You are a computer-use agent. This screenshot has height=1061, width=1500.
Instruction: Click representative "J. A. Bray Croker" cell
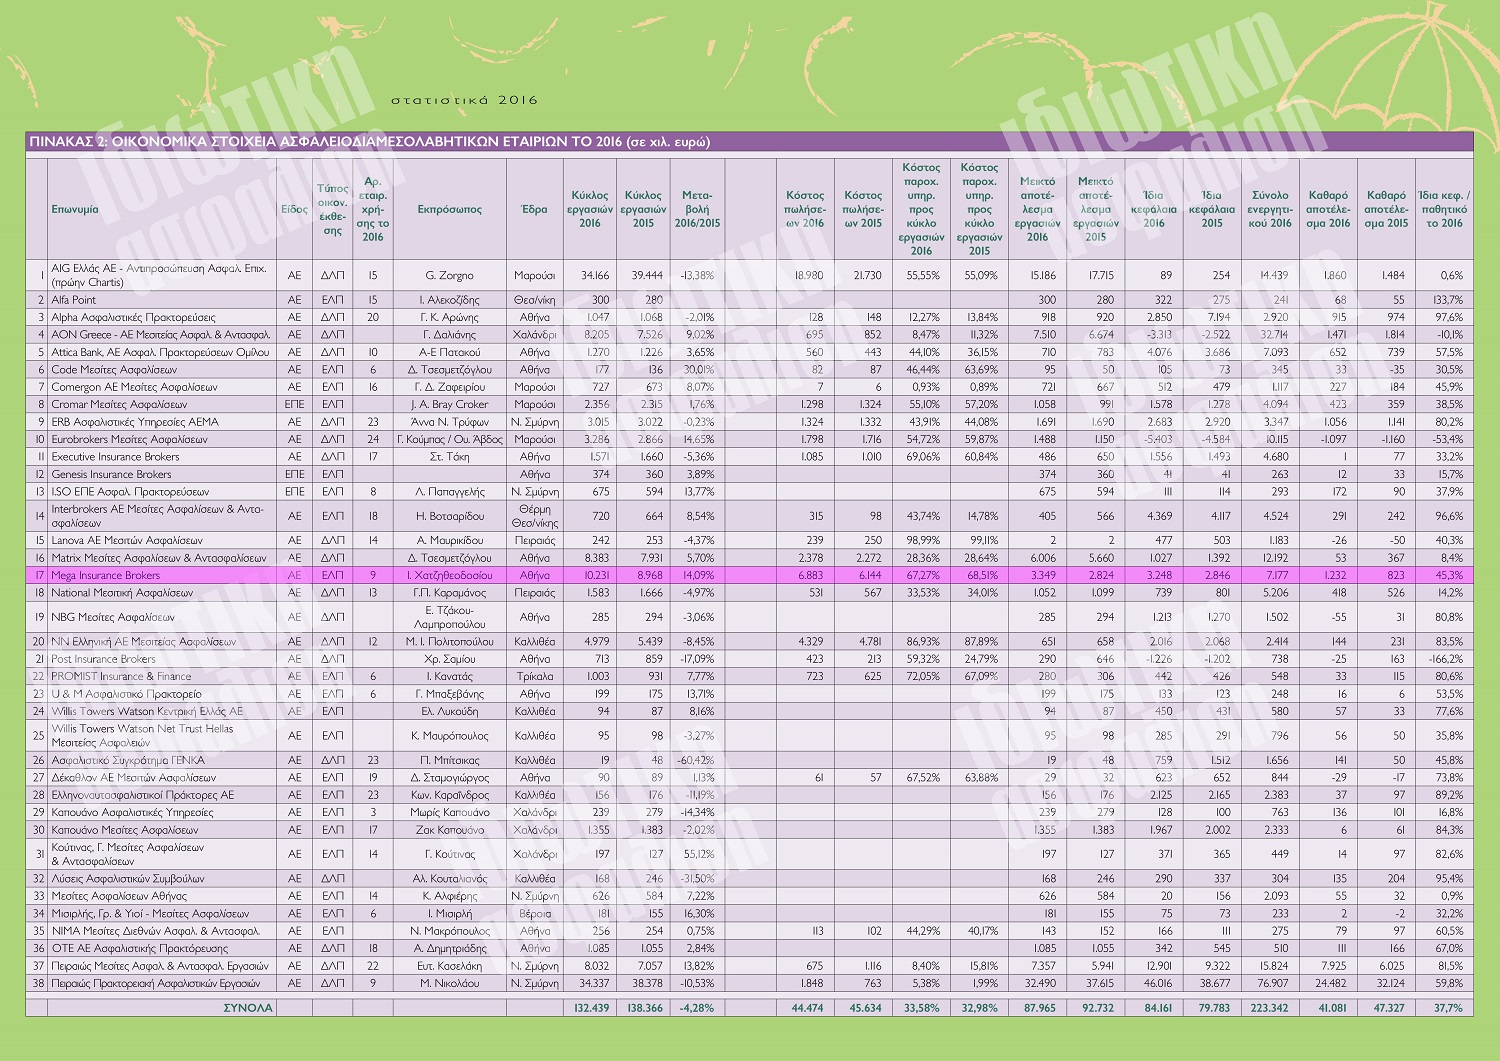(449, 405)
